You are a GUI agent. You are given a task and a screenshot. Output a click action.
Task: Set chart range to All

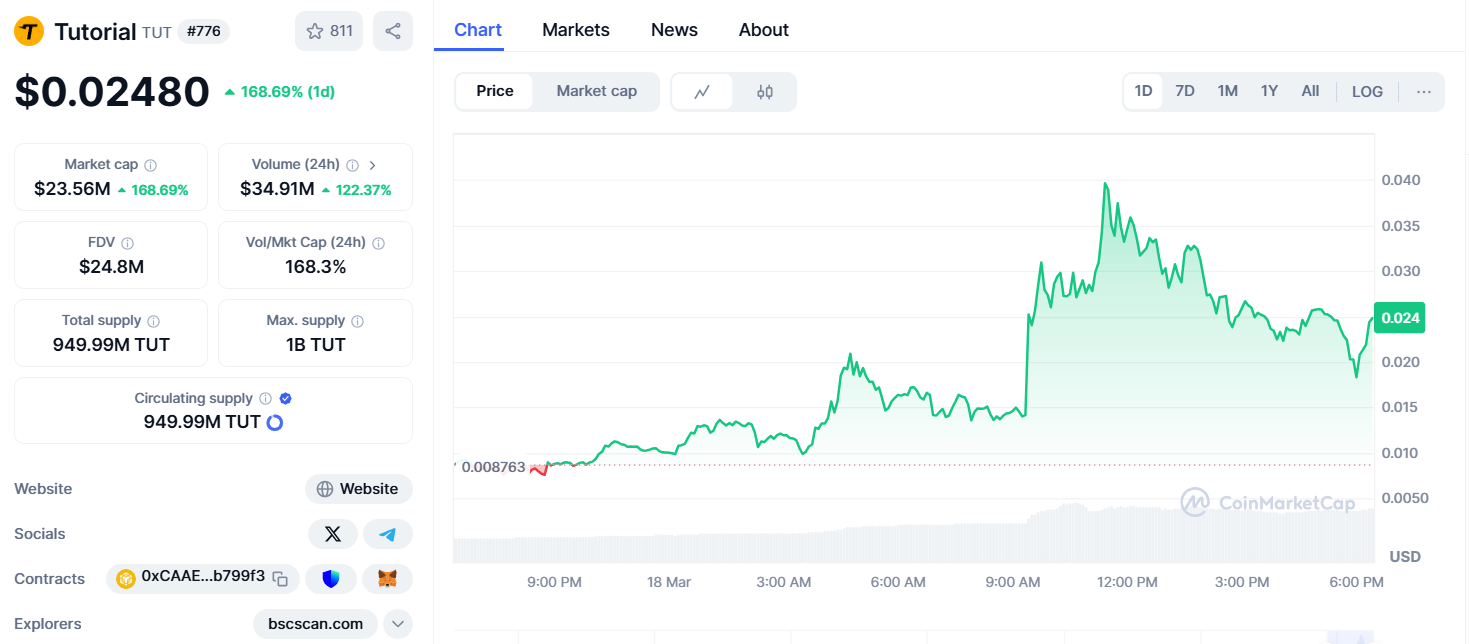pos(1310,91)
